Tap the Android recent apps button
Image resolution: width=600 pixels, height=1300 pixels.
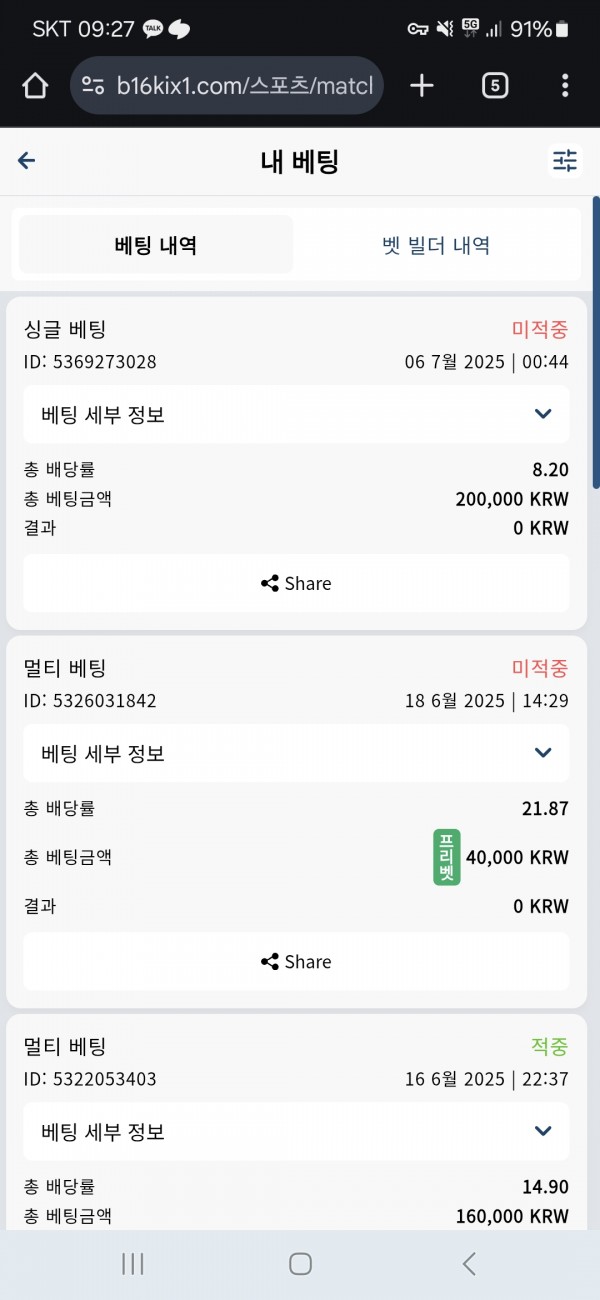coord(132,1263)
